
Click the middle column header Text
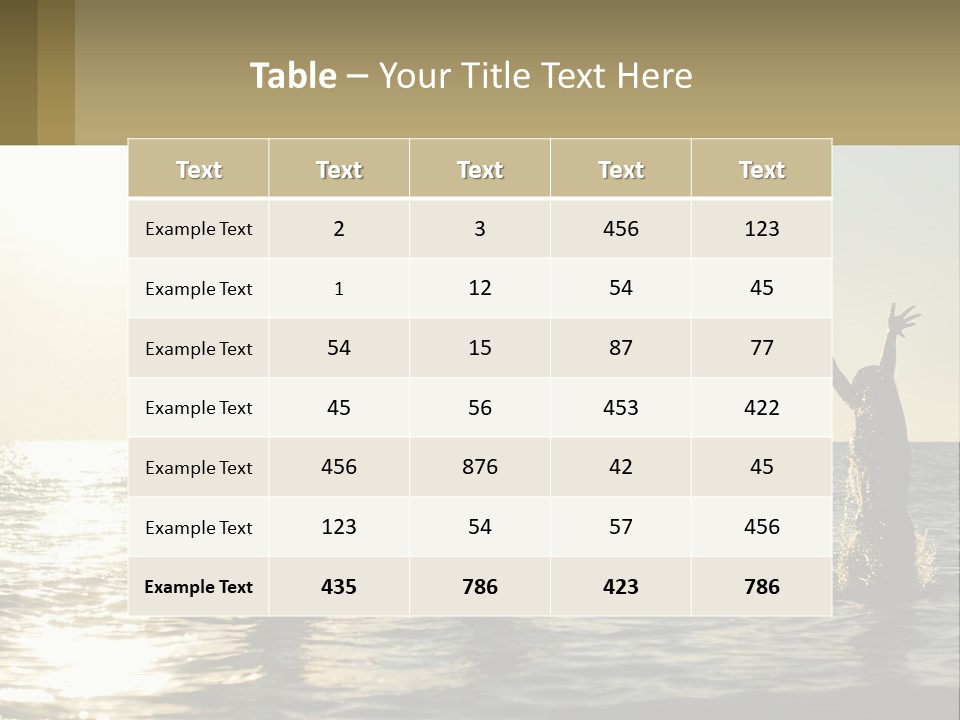coord(480,170)
